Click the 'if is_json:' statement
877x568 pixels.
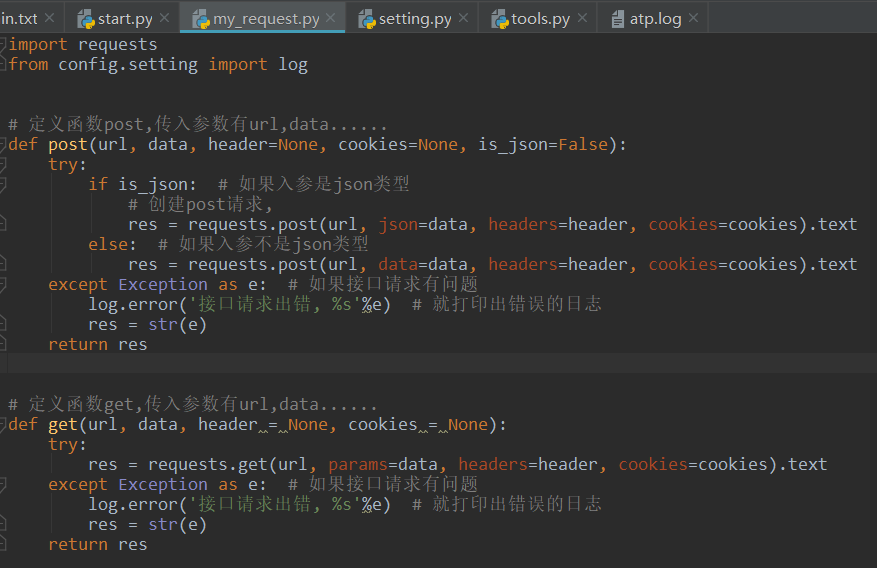click(x=143, y=184)
